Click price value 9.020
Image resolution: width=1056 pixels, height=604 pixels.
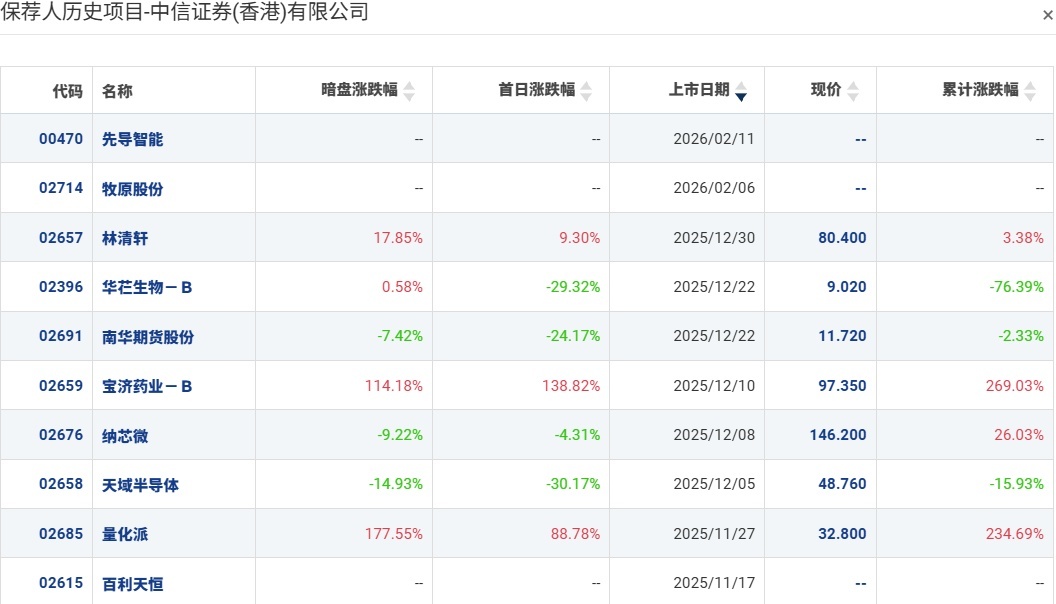(847, 287)
